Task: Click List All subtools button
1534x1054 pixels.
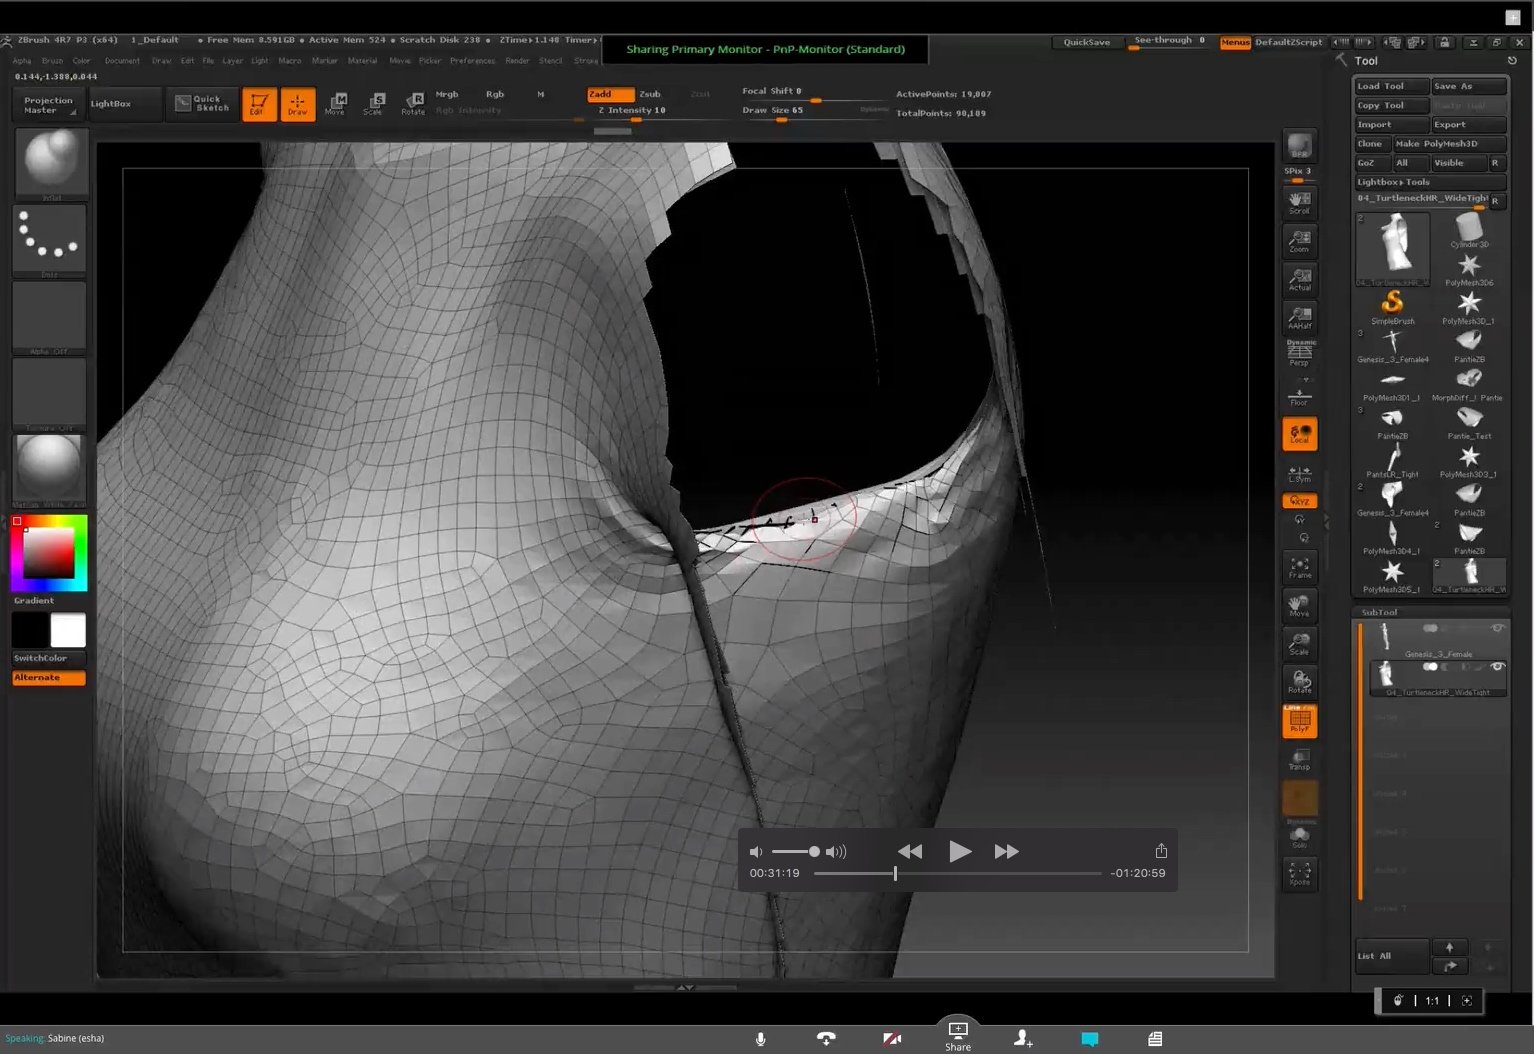Action: click(1391, 956)
